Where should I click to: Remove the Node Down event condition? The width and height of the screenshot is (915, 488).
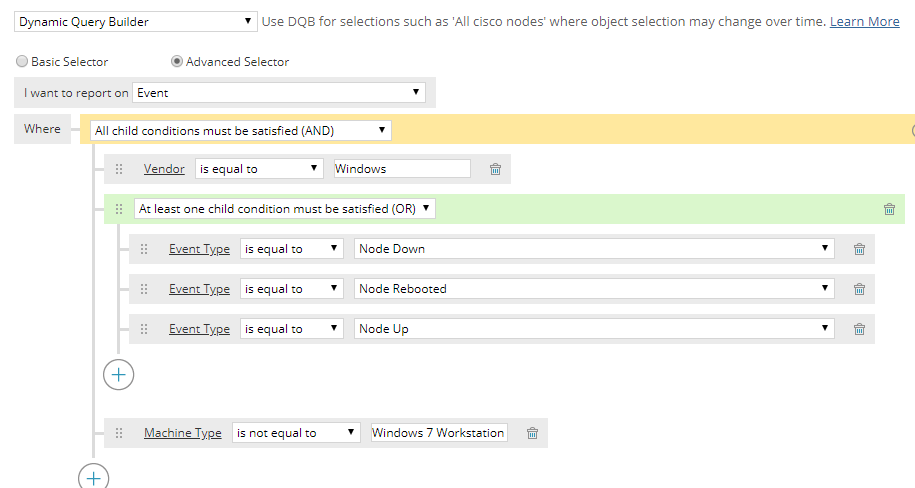tap(859, 249)
